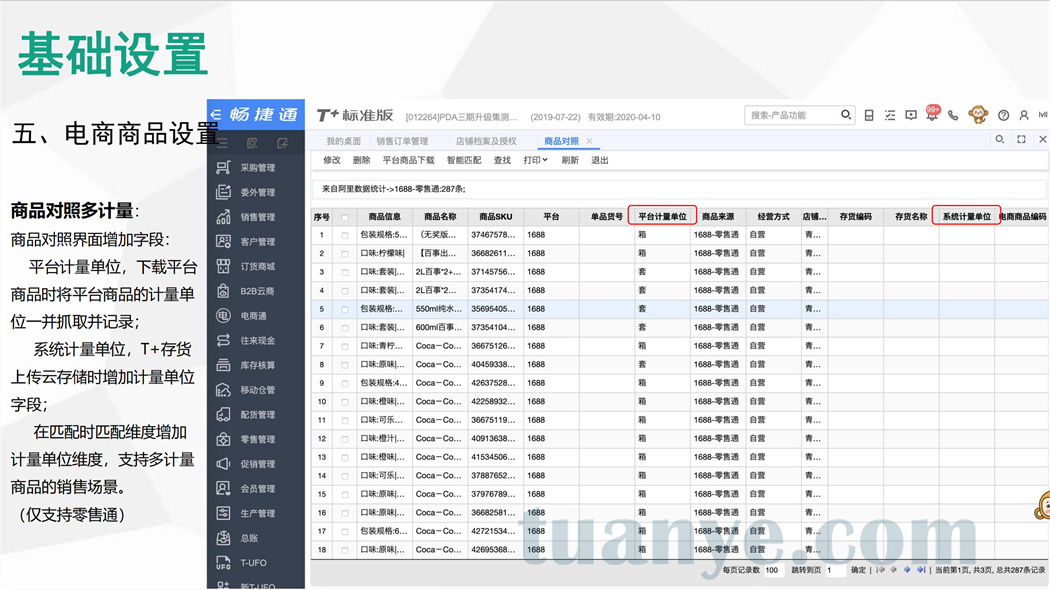The image size is (1050, 590).
Task: Open notifications bell with 99+ badge
Action: pos(932,114)
